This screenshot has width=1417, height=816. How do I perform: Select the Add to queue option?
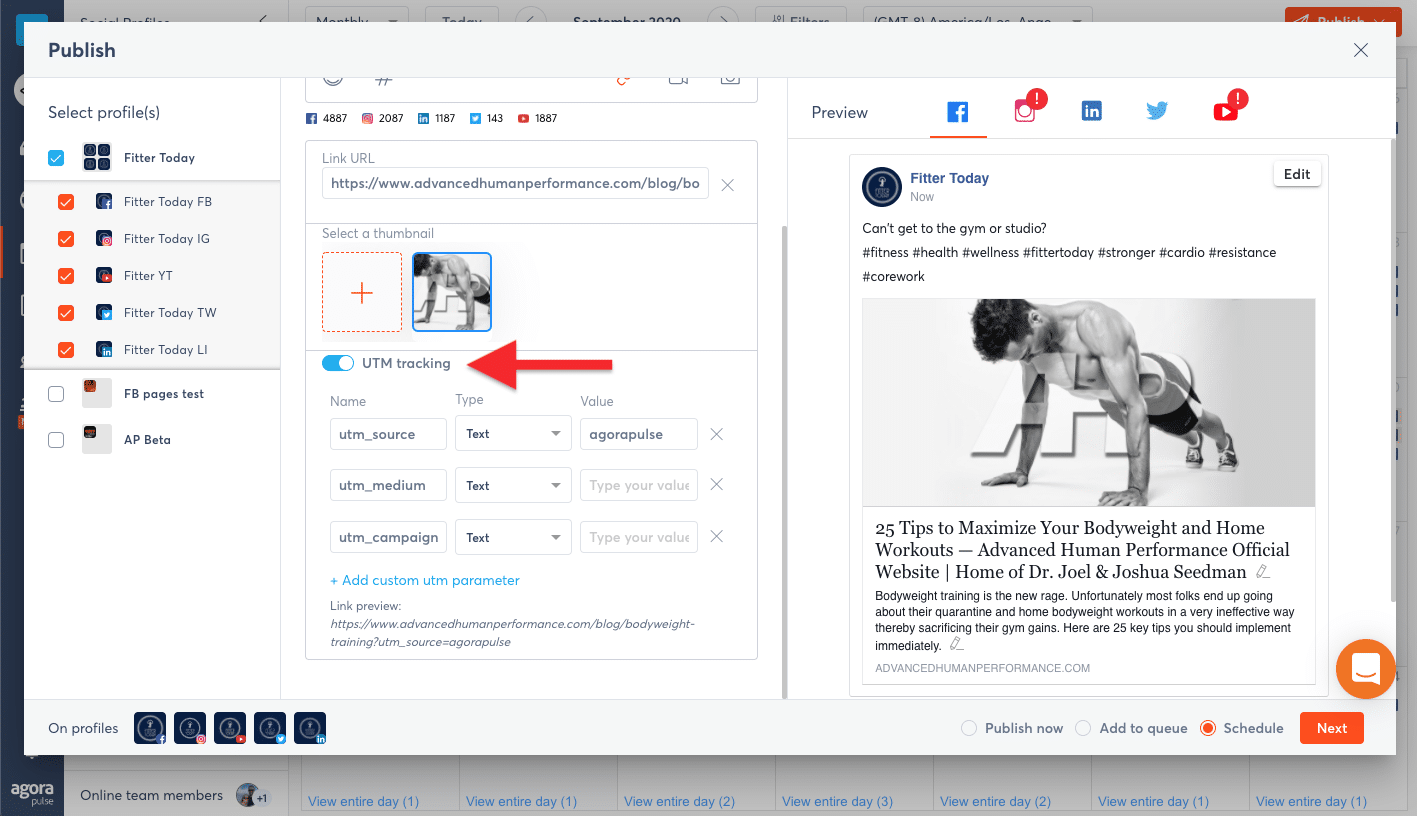[x=1083, y=728]
